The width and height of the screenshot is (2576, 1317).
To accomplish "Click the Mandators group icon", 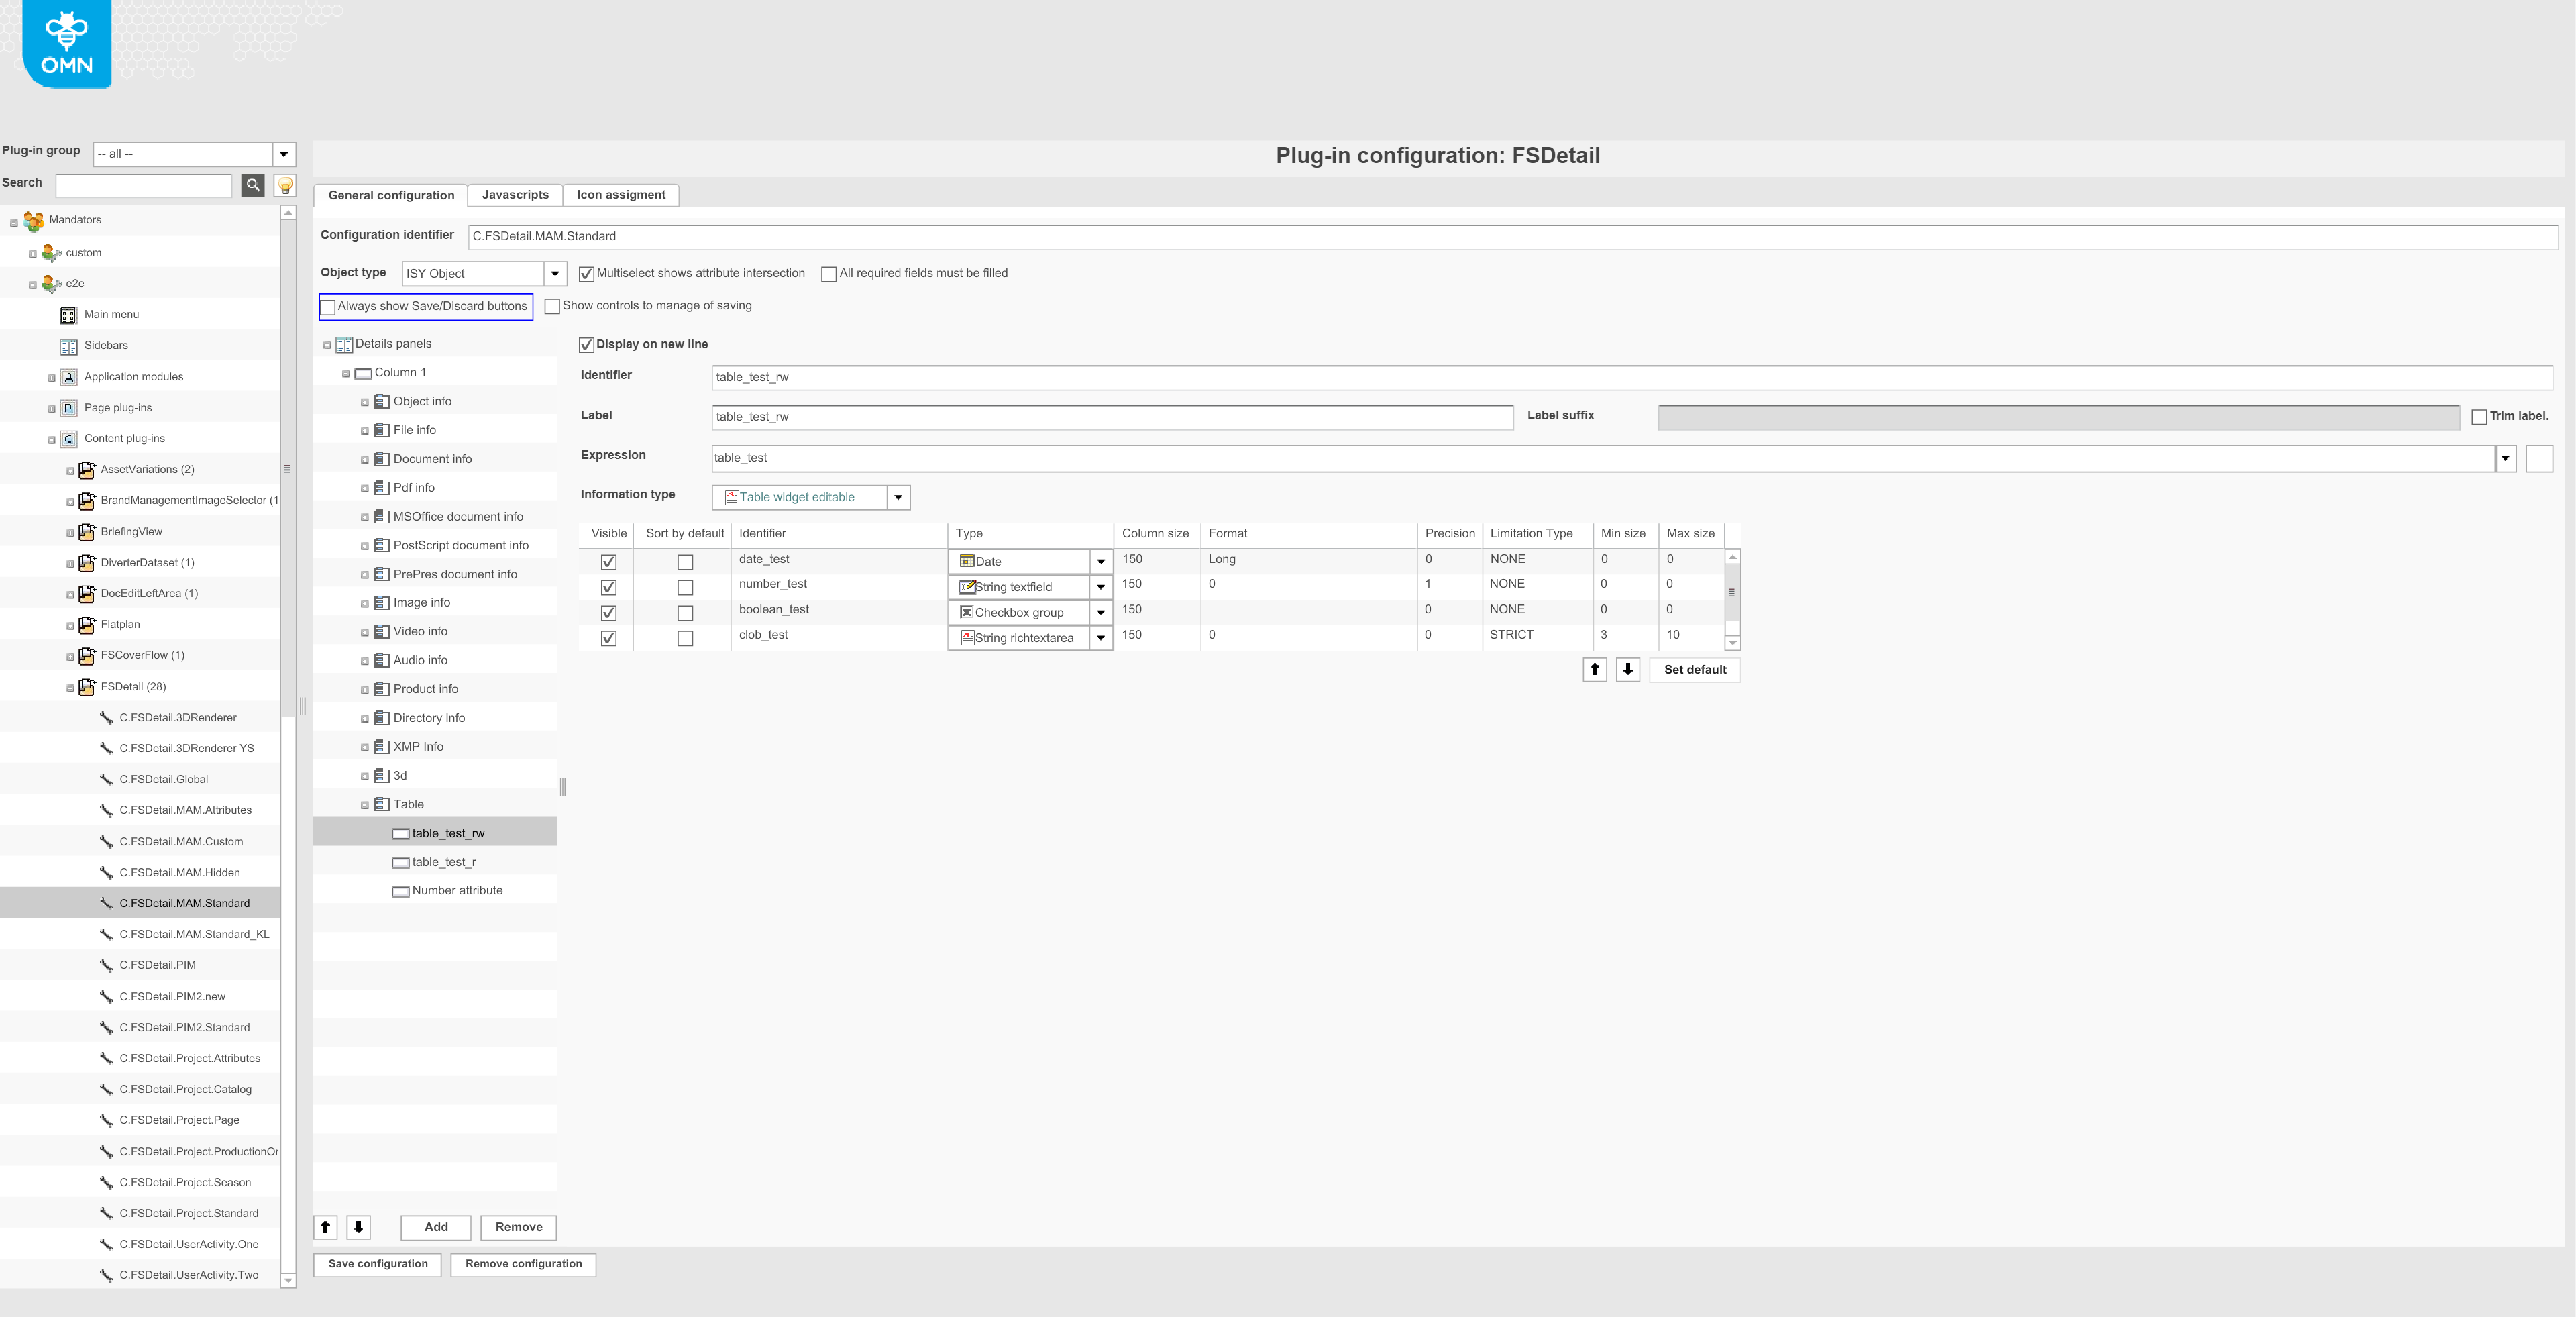I will click(x=34, y=221).
